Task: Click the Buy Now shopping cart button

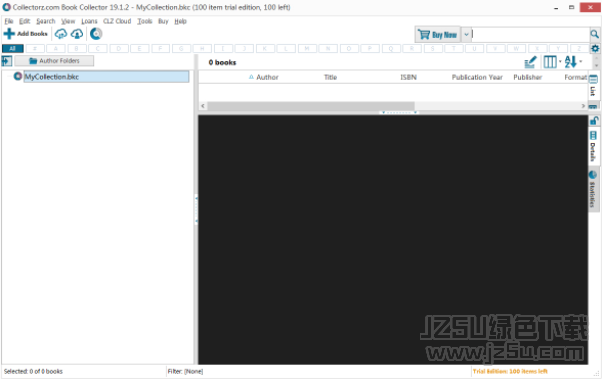Action: tap(437, 35)
